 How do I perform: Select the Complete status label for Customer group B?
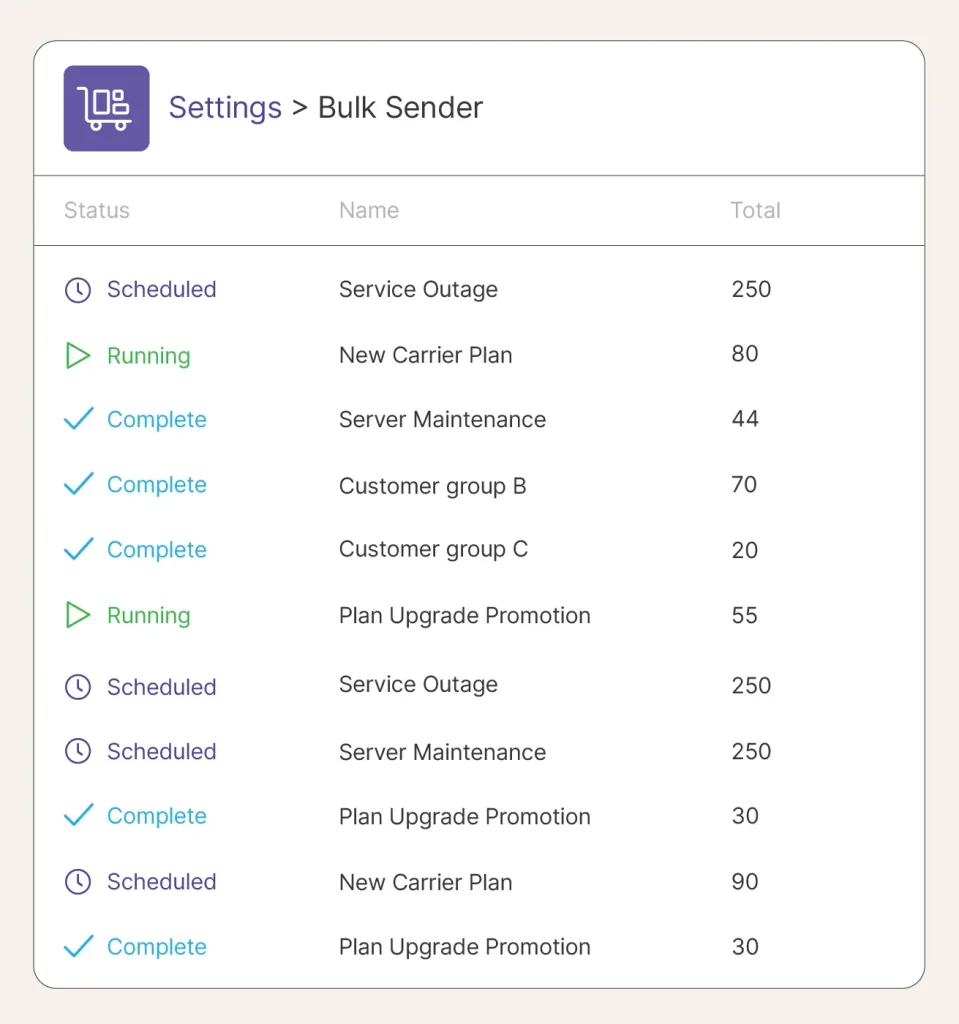coord(157,485)
